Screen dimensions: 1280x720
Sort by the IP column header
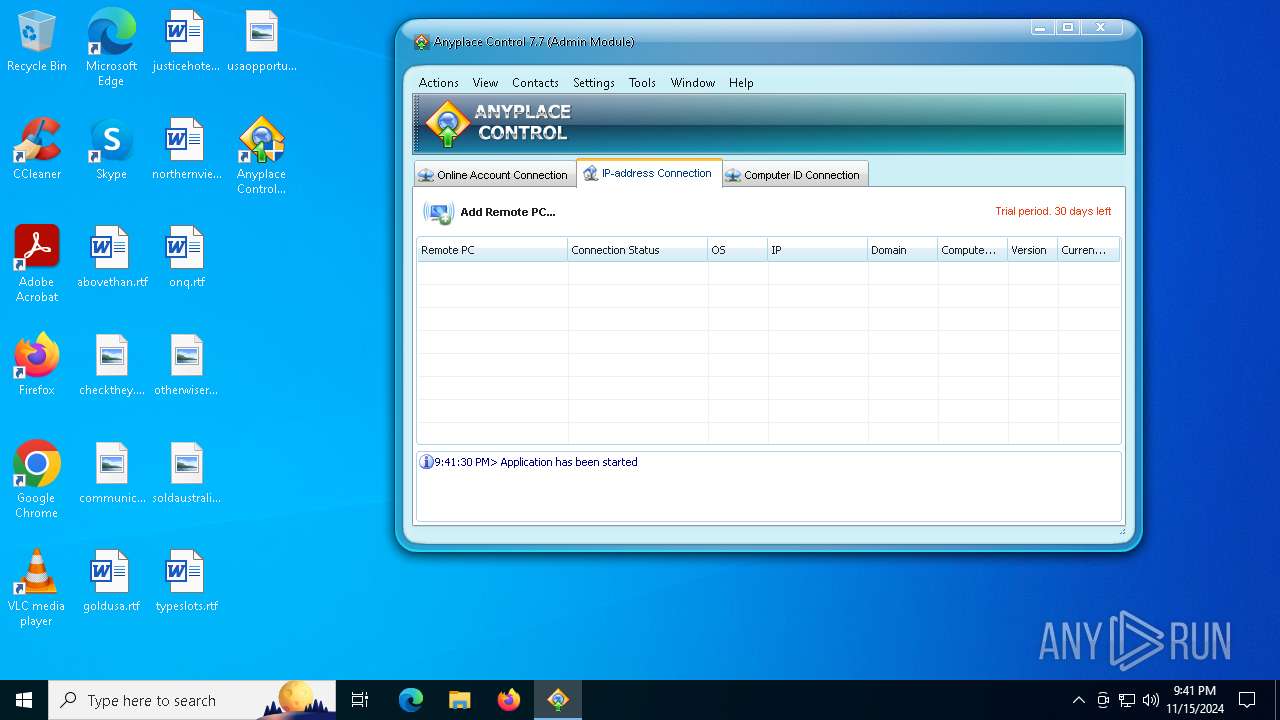pos(817,250)
